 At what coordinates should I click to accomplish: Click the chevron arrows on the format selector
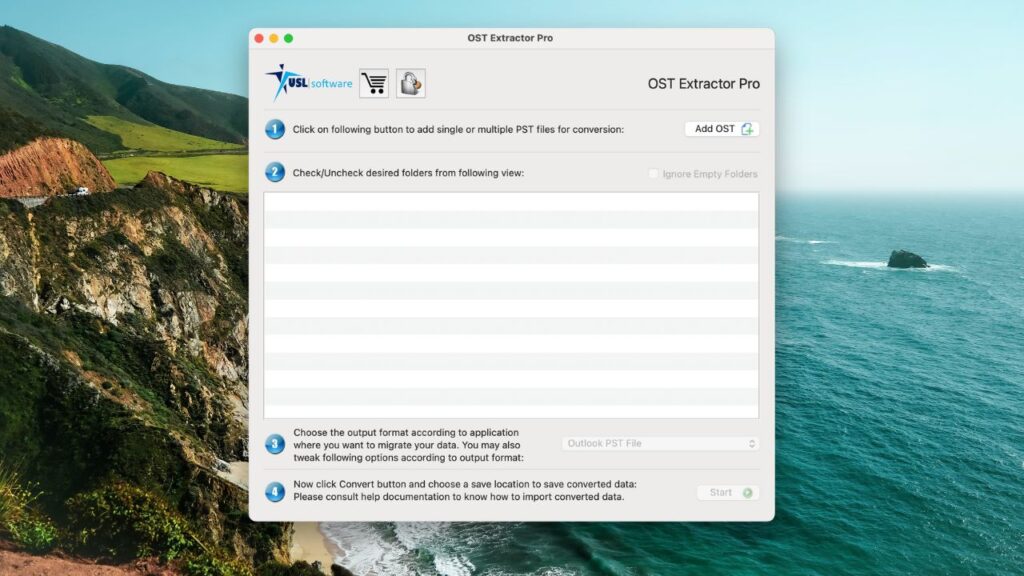pyautogui.click(x=751, y=443)
